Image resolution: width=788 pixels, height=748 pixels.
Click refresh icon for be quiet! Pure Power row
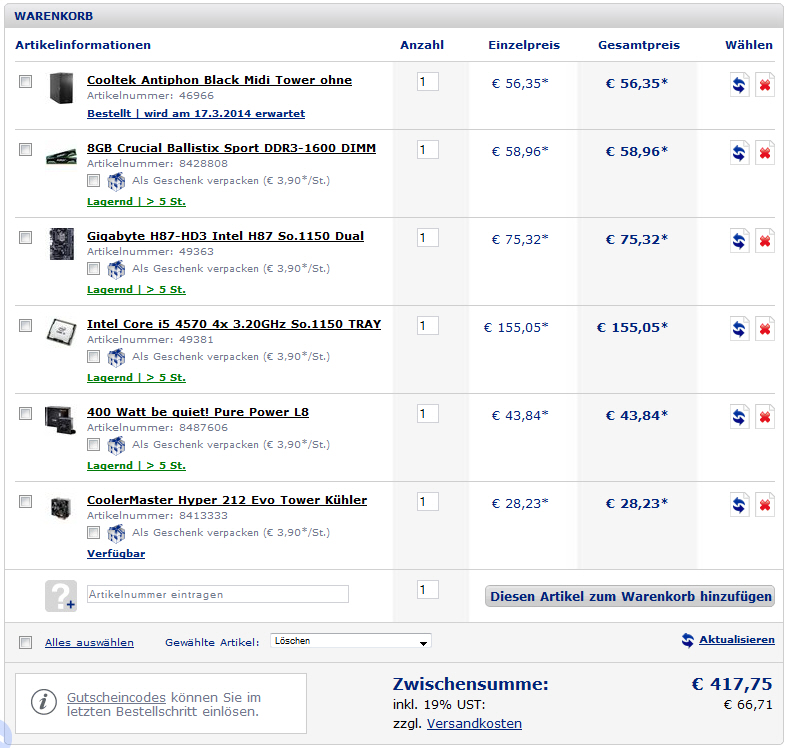[x=739, y=416]
